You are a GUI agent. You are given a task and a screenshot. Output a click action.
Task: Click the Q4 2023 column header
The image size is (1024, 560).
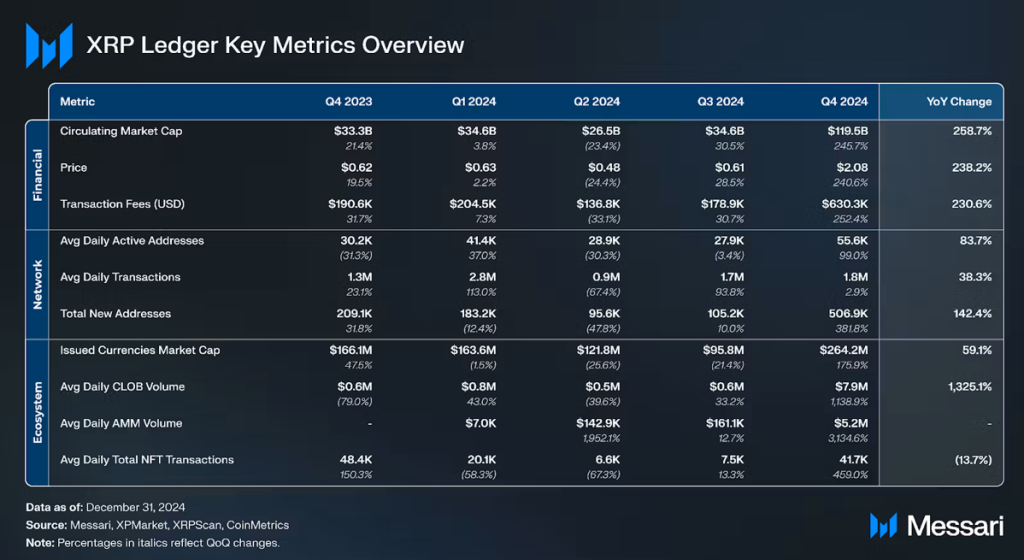coord(349,102)
